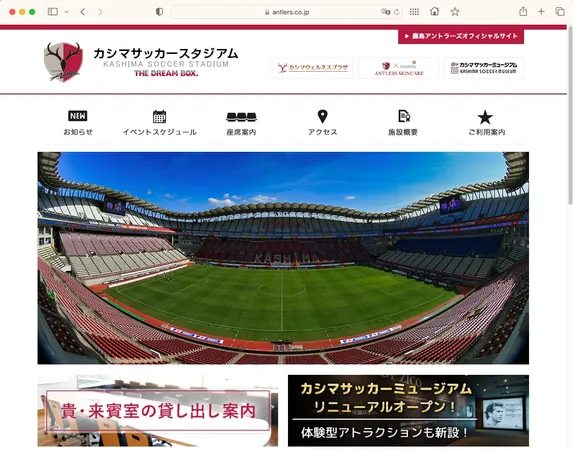Go back with the back arrow

(x=83, y=12)
